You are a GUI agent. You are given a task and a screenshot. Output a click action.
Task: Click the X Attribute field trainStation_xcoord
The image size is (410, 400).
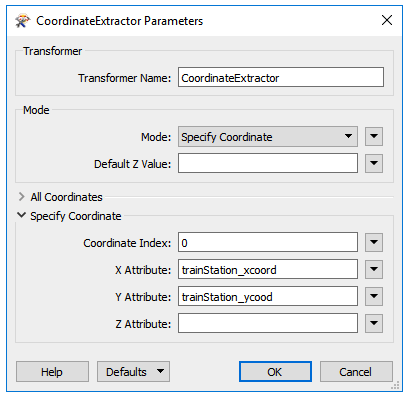268,269
